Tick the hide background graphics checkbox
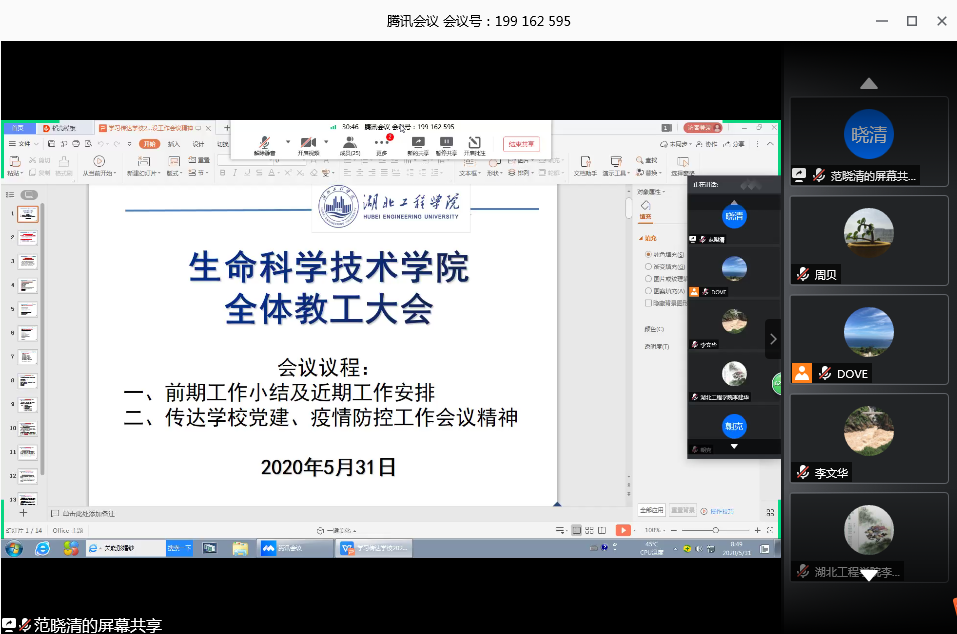The image size is (957, 634). (648, 303)
